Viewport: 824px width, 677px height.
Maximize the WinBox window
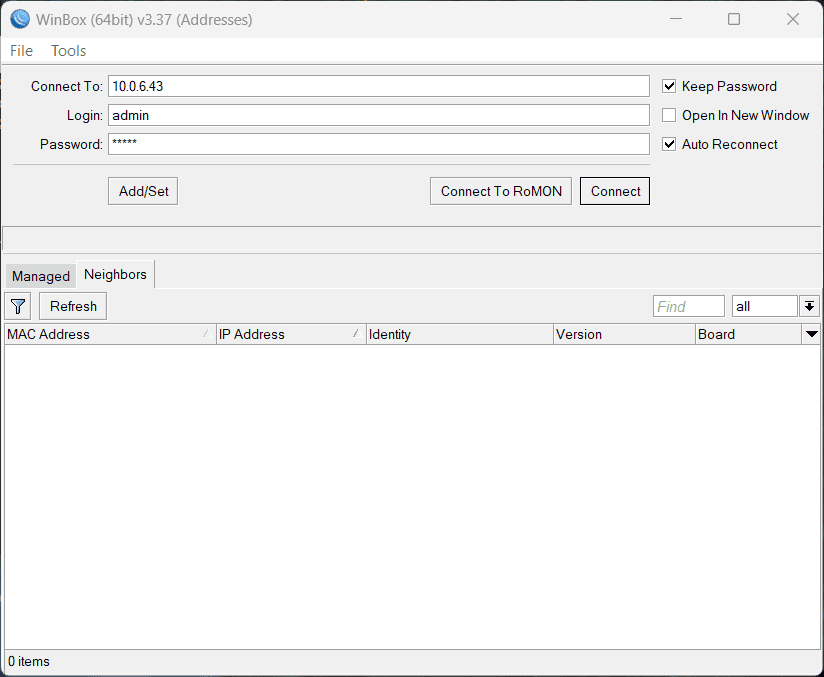[734, 19]
